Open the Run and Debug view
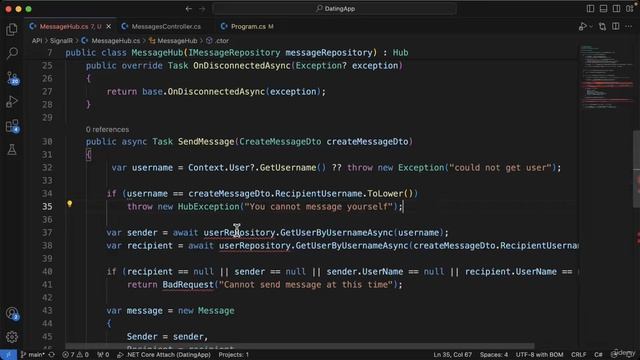This screenshot has height=360, width=640. pyautogui.click(x=12, y=101)
